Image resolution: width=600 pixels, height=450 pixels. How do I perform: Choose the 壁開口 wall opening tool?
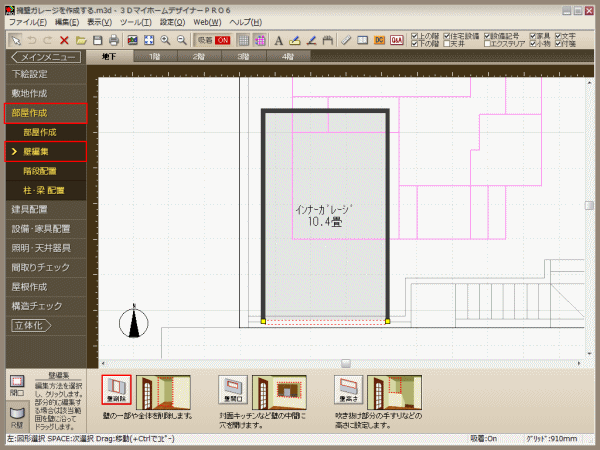tap(234, 388)
